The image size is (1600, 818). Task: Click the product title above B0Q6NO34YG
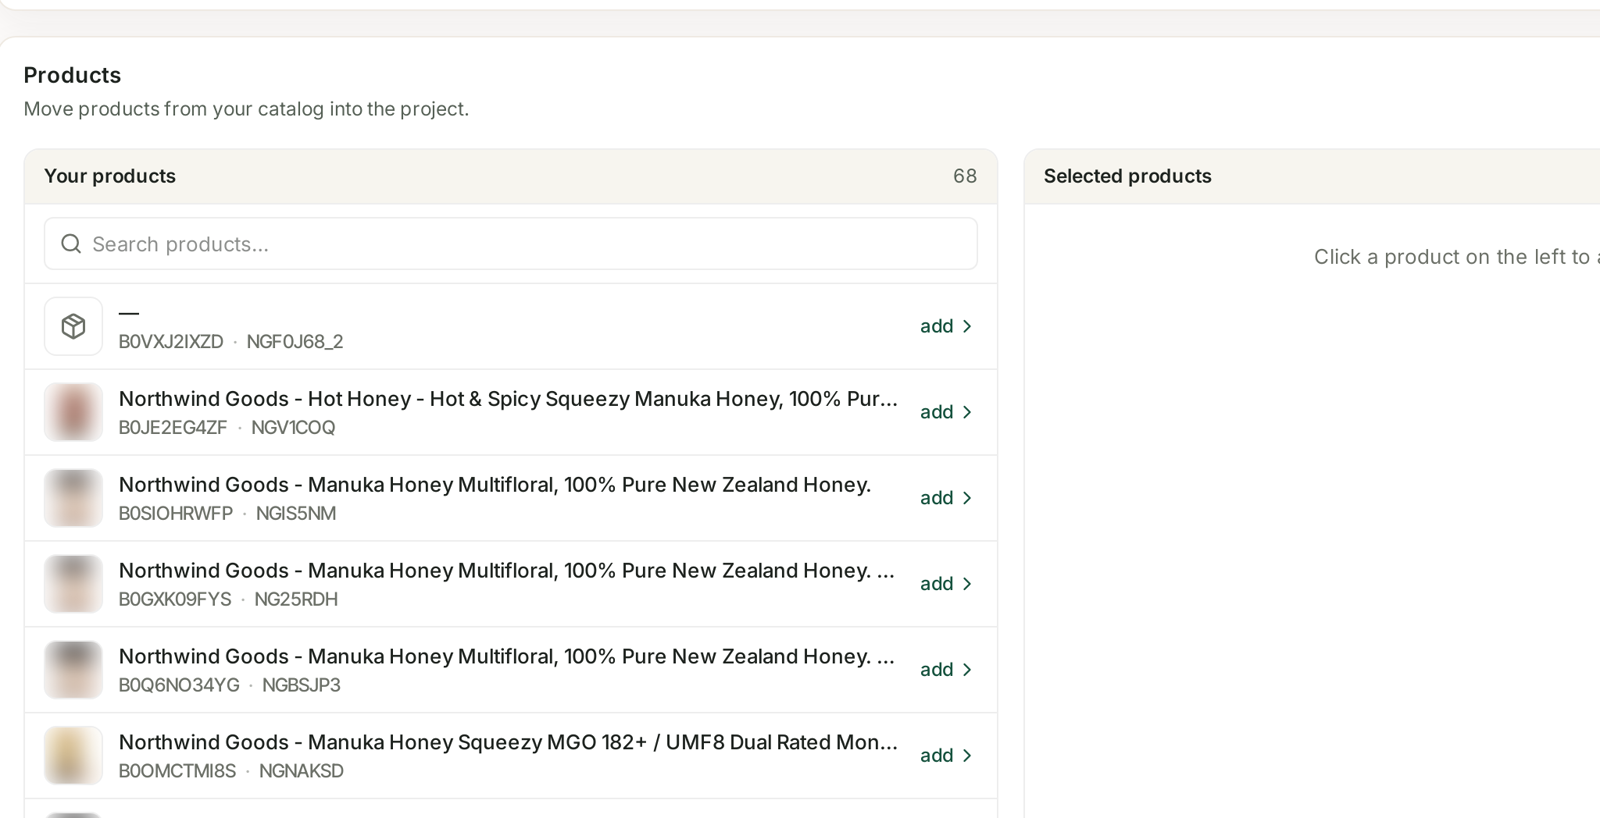(507, 657)
